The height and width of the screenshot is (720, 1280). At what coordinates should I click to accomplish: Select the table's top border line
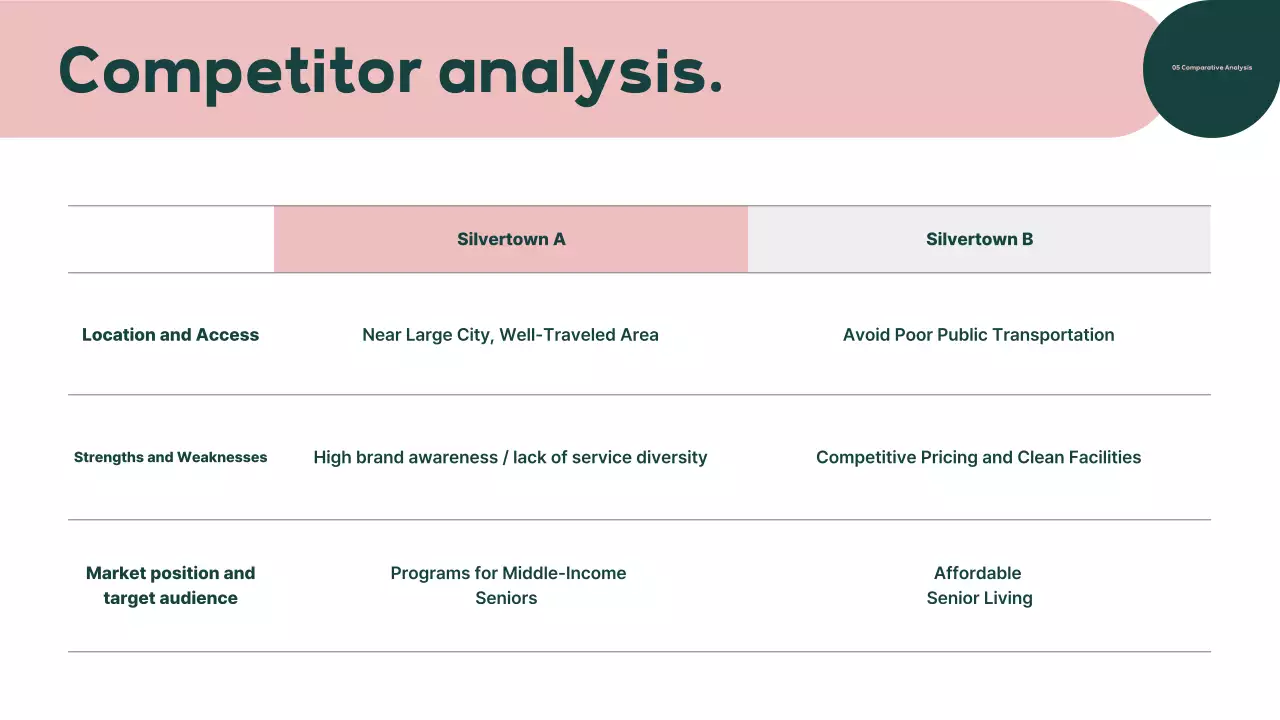[639, 206]
